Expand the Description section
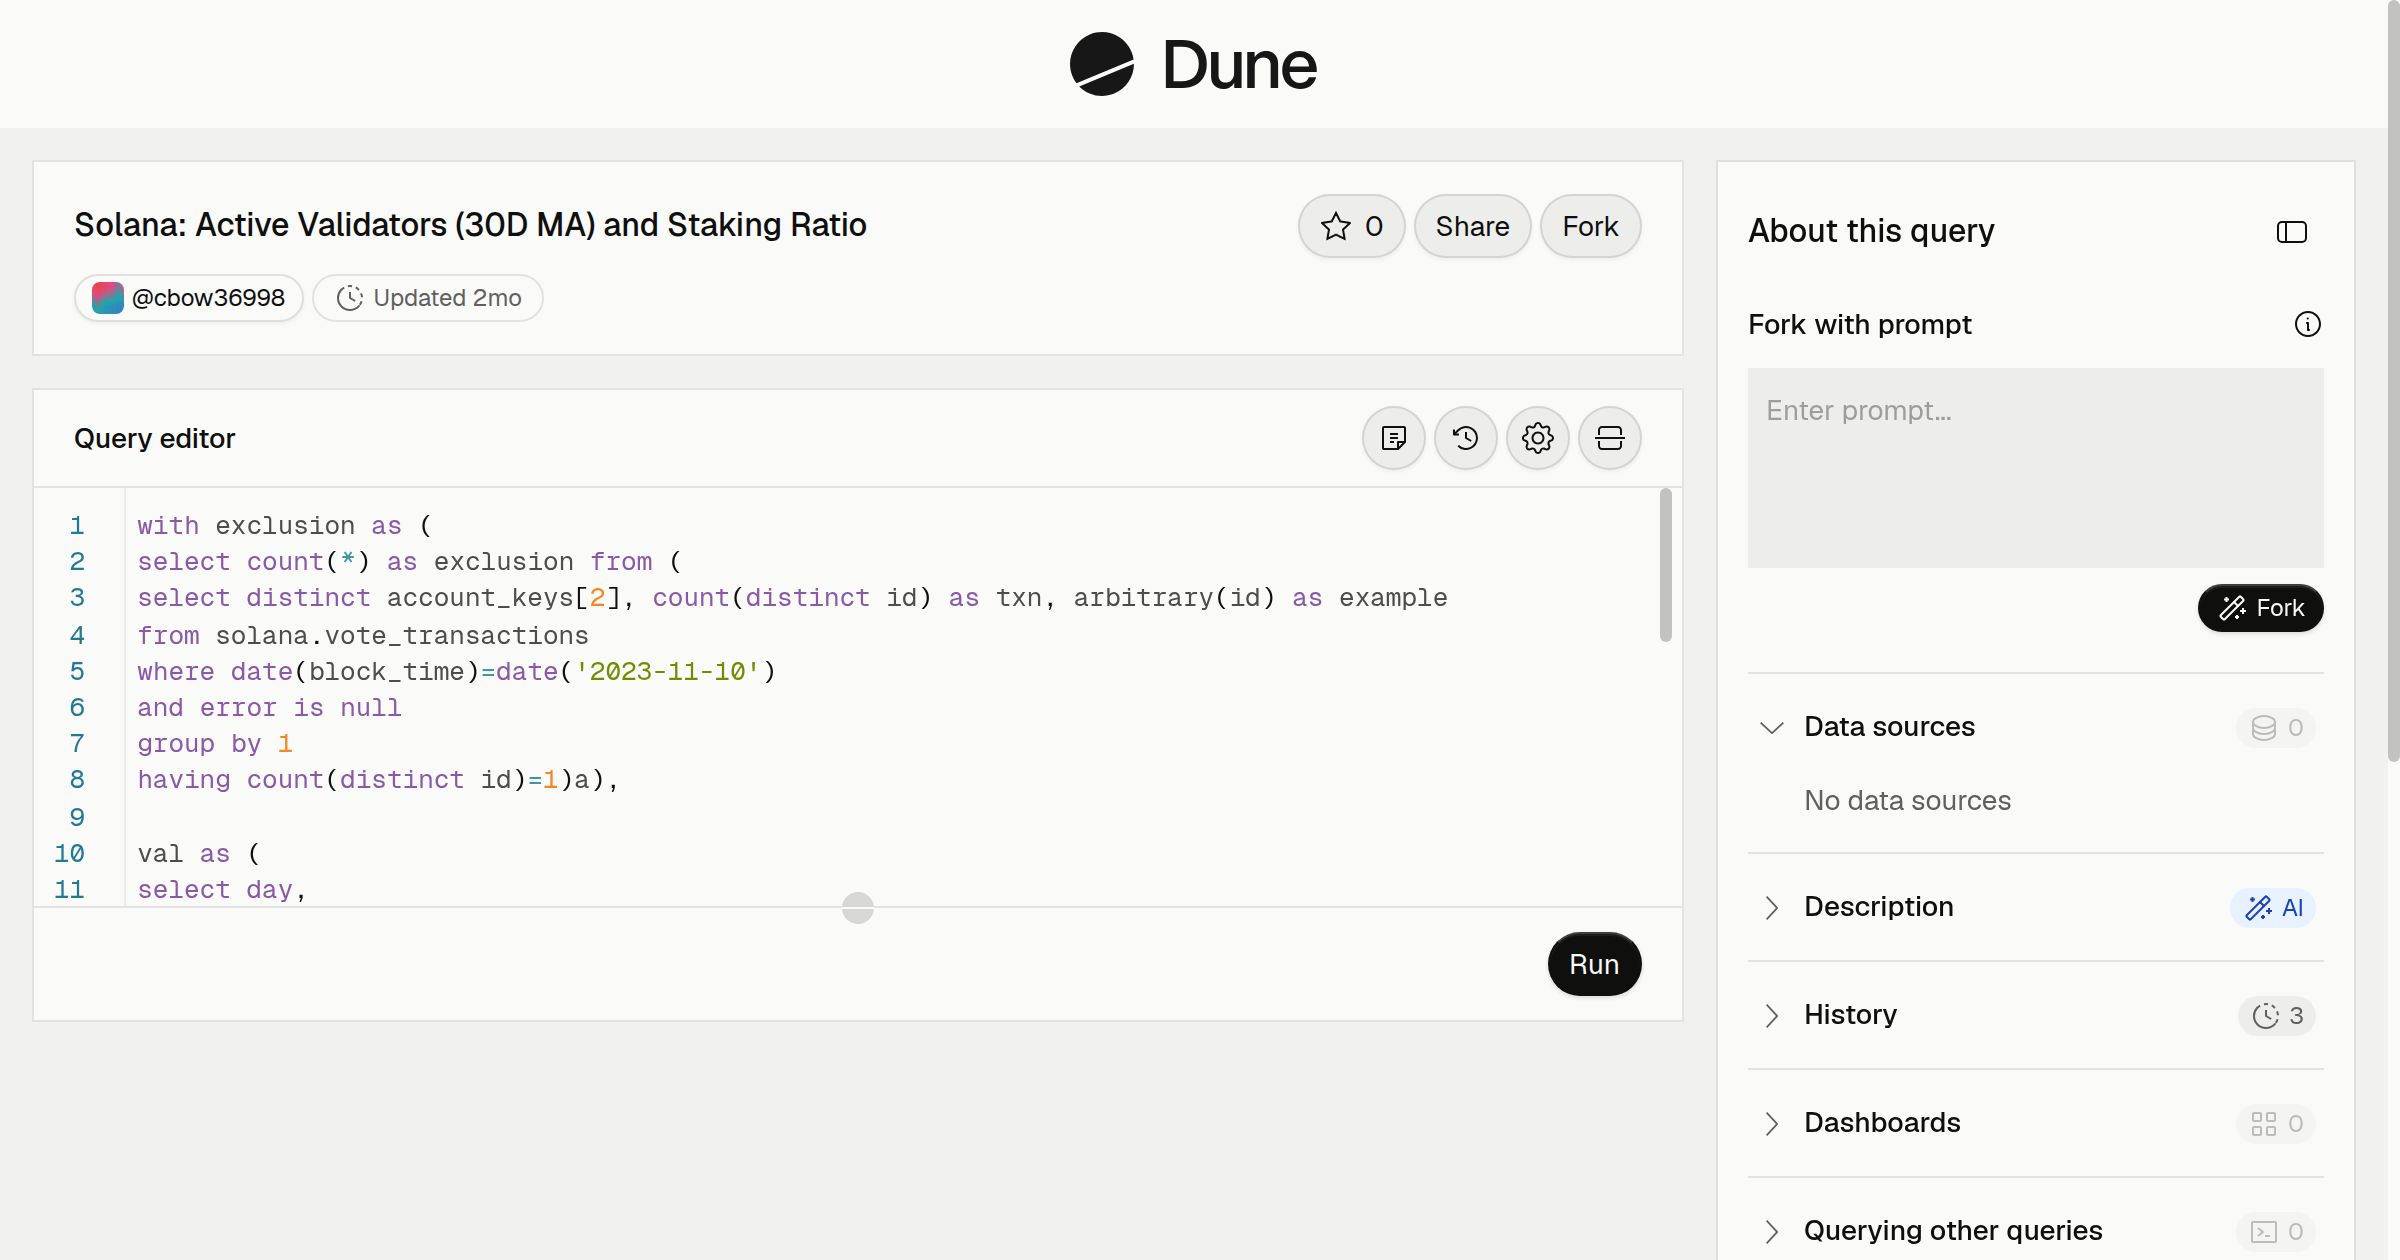2400x1260 pixels. 1772,907
